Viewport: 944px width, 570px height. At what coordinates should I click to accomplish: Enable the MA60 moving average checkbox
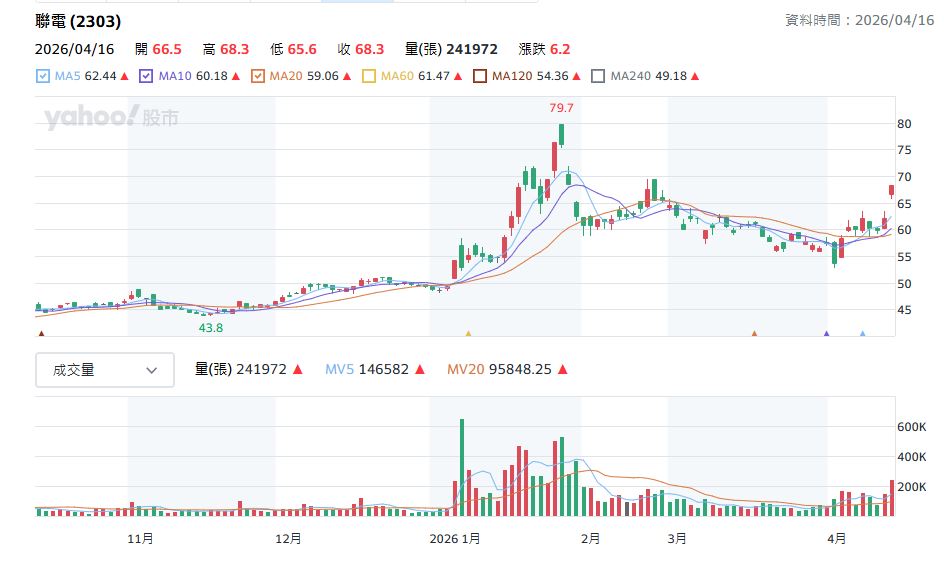pos(369,75)
